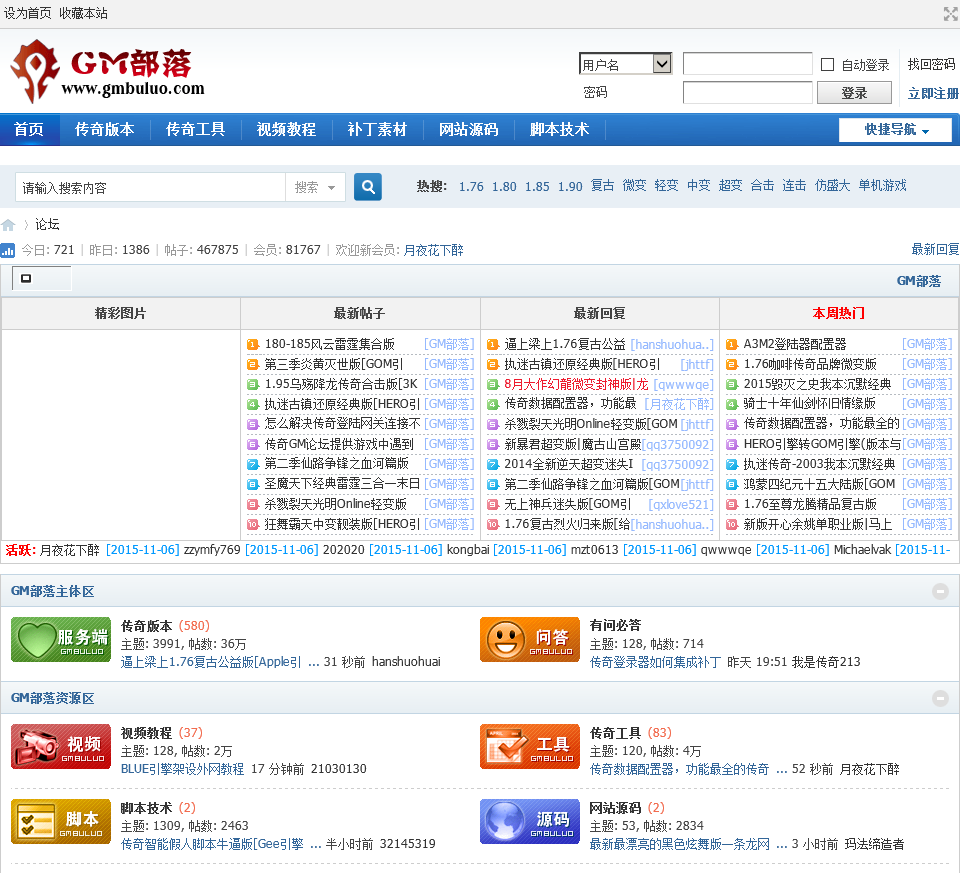960x873 pixels.
Task: Click the home icon in the breadcrumb
Action: point(8,225)
